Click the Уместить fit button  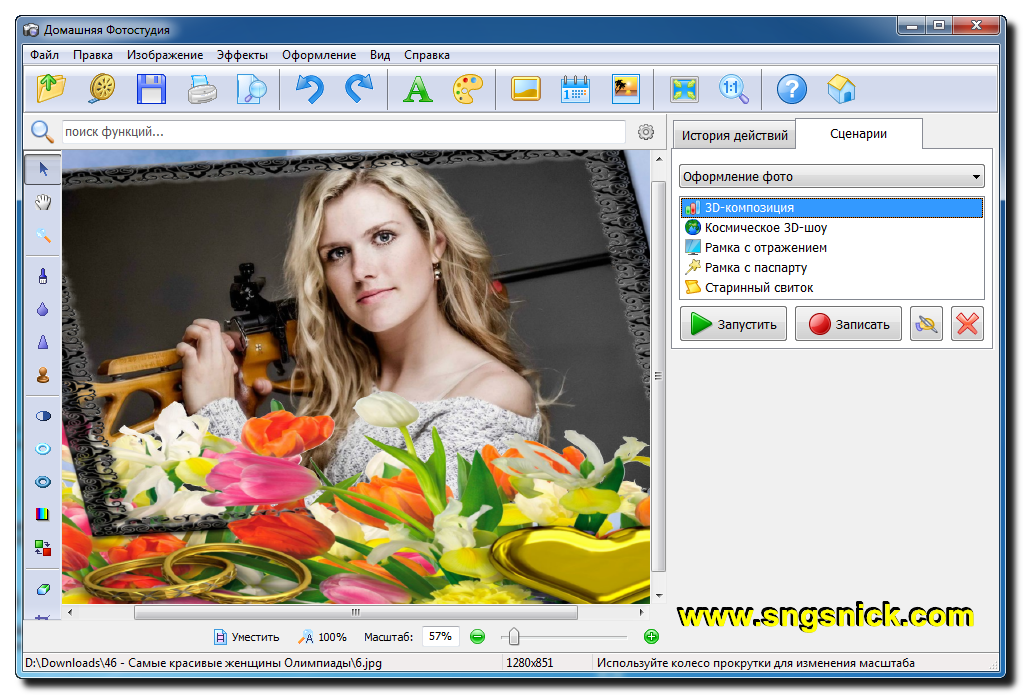tap(247, 637)
